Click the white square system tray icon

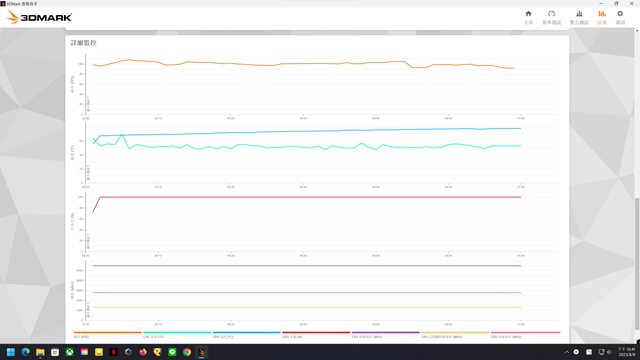coord(589,352)
